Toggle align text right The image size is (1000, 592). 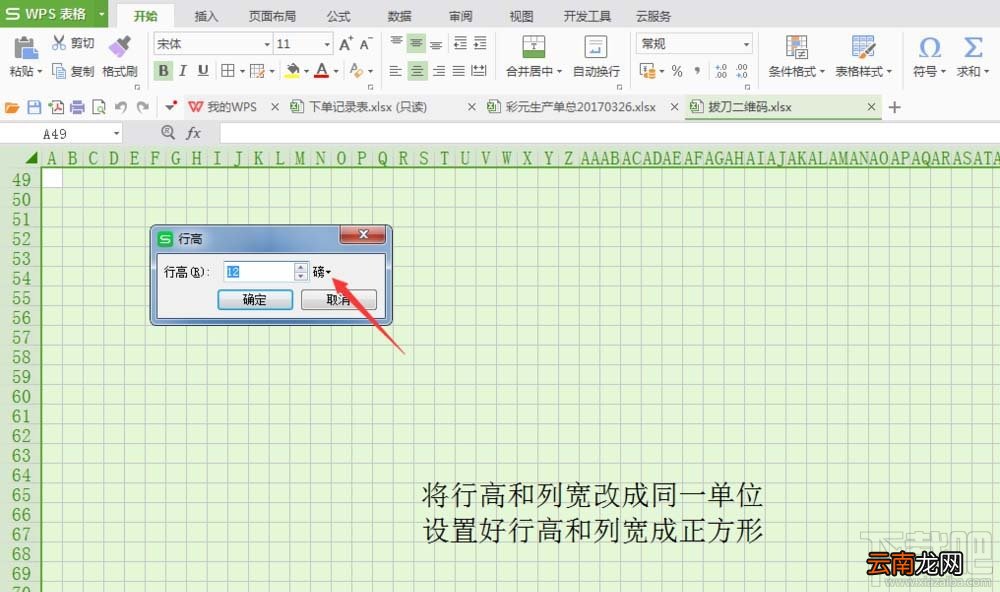point(439,71)
